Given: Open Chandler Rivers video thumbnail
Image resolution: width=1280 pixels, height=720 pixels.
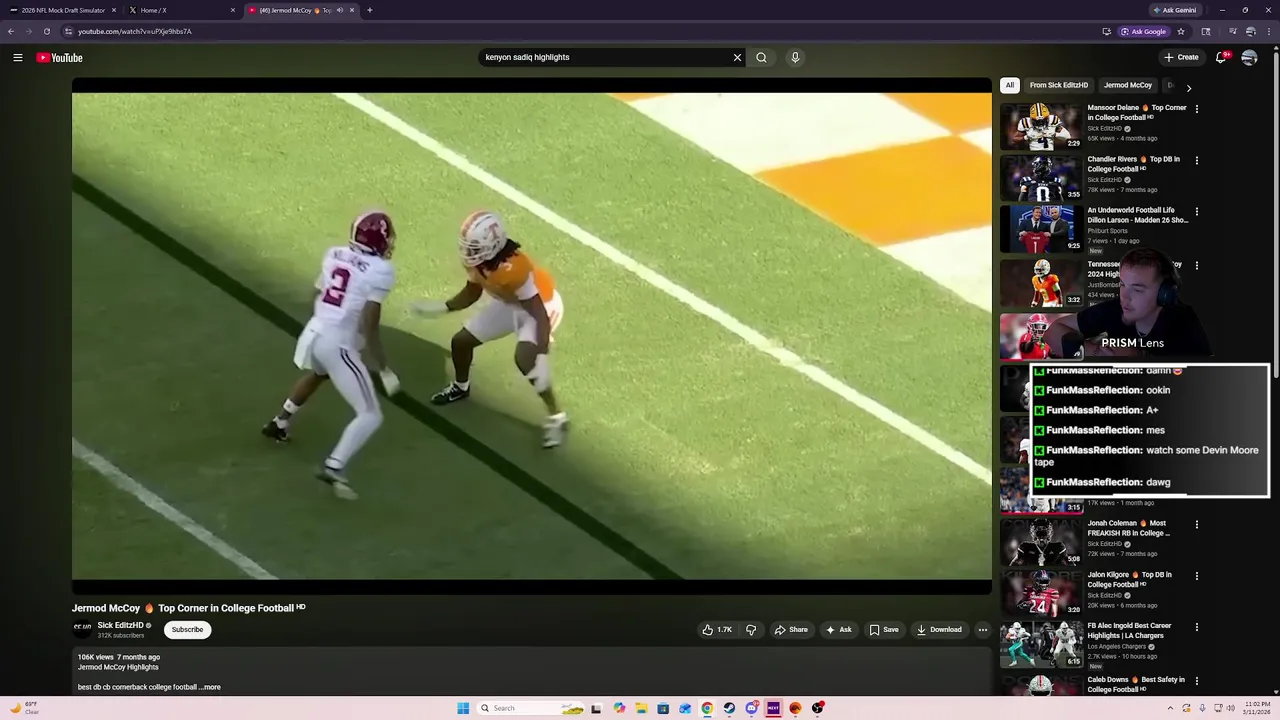Looking at the screenshot, I should [x=1041, y=177].
